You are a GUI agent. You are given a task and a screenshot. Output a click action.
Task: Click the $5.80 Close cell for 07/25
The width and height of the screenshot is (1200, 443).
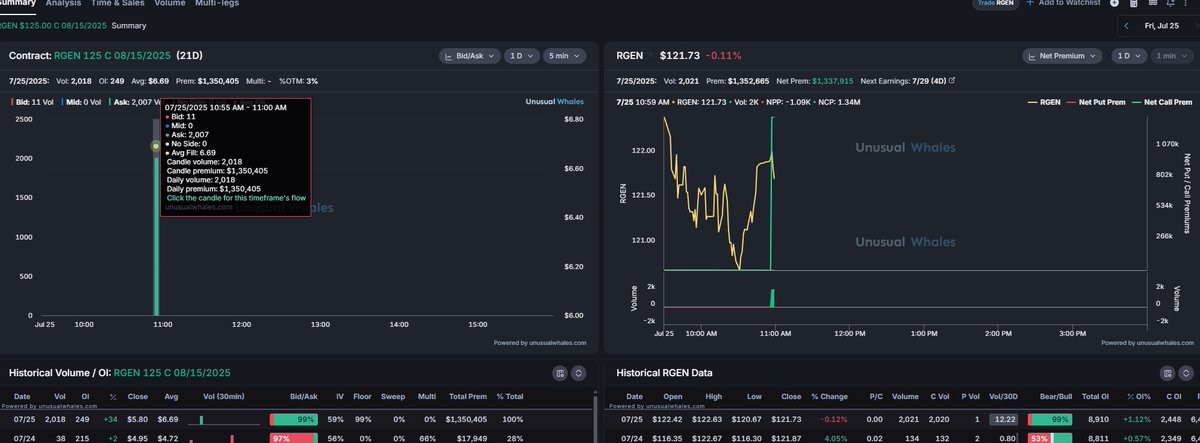click(138, 419)
